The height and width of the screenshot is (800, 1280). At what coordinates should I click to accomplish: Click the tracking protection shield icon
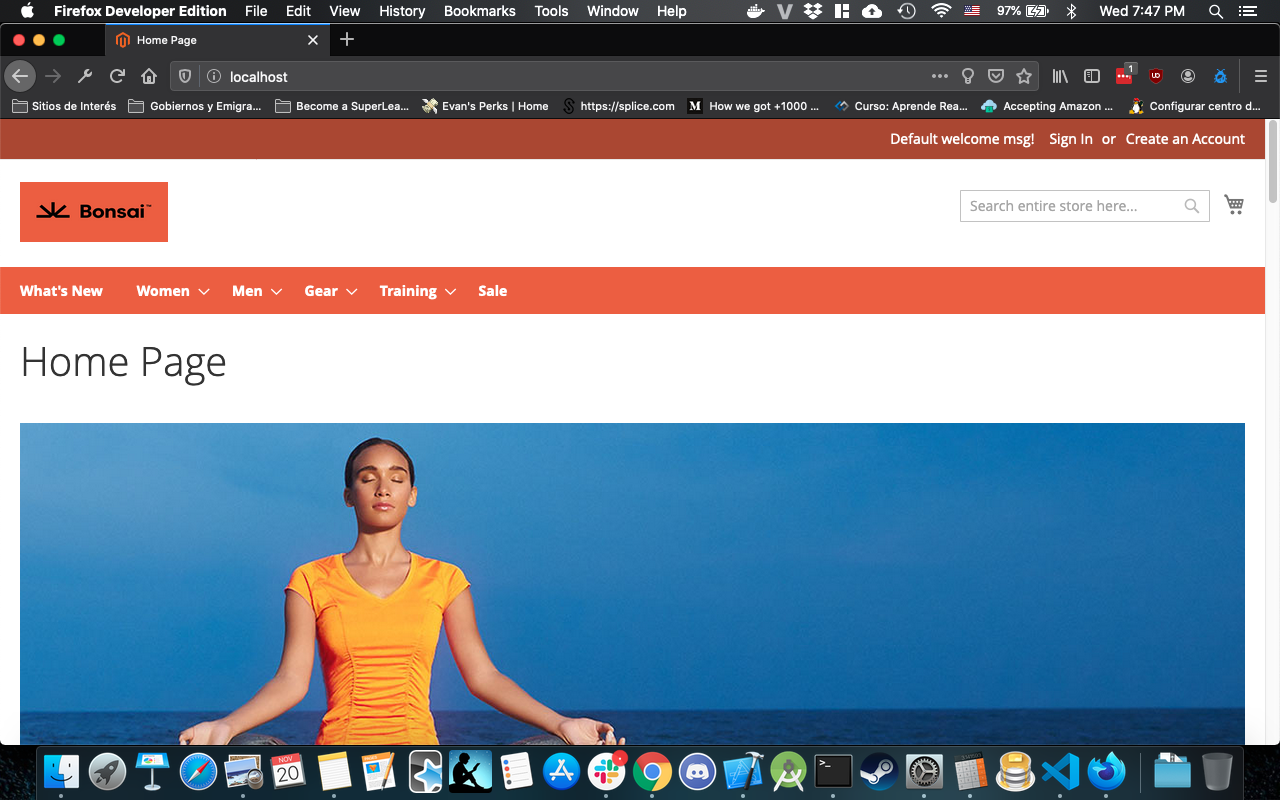pyautogui.click(x=185, y=76)
